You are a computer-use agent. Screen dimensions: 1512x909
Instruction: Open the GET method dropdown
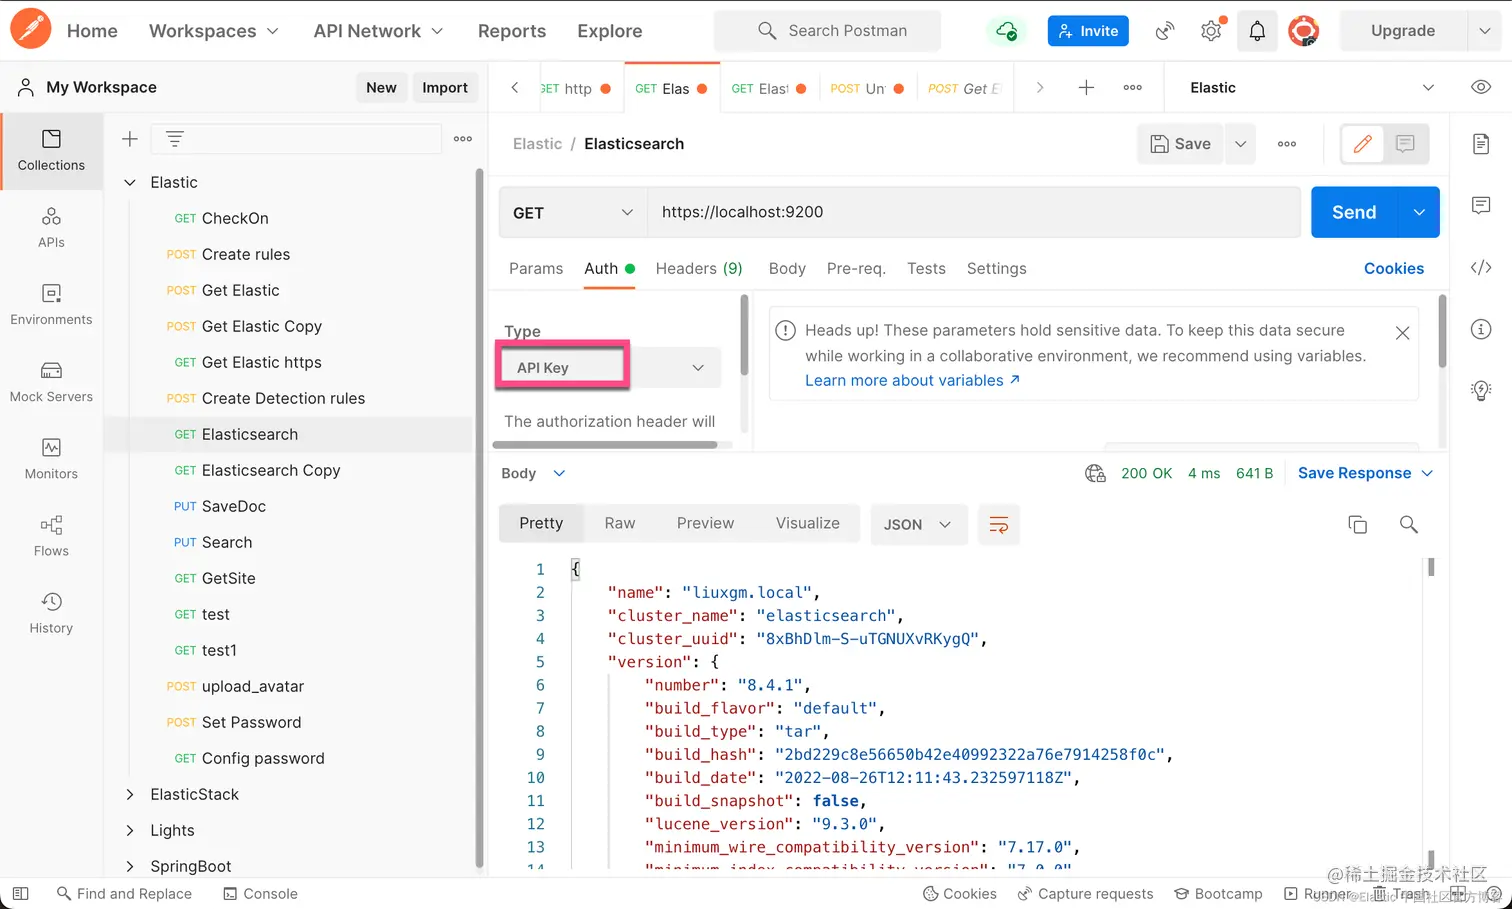coord(573,212)
